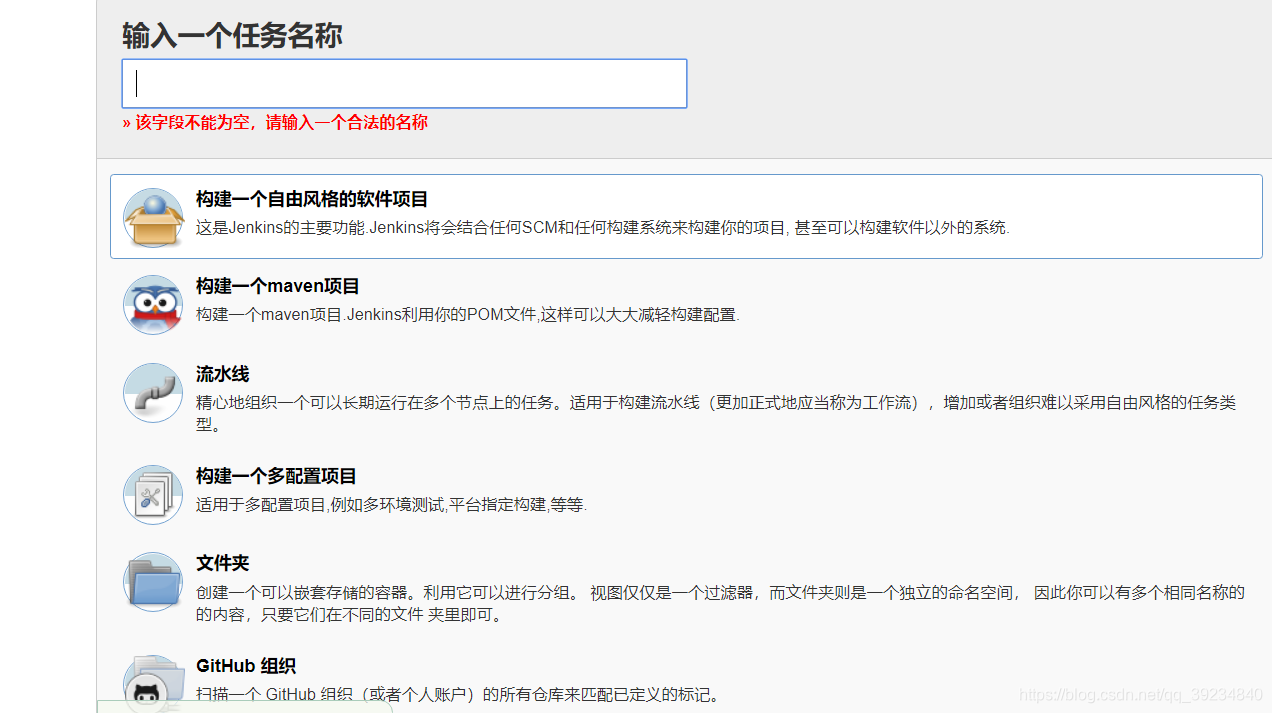Click the maven project description text
The image size is (1272, 713).
(x=467, y=315)
